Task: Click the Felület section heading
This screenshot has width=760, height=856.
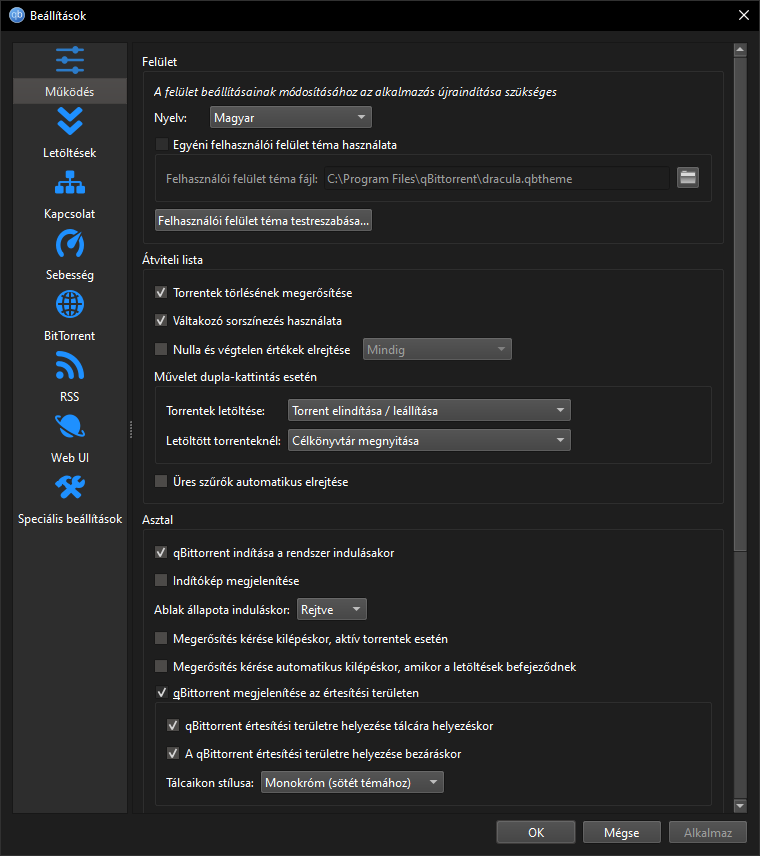Action: [159, 62]
